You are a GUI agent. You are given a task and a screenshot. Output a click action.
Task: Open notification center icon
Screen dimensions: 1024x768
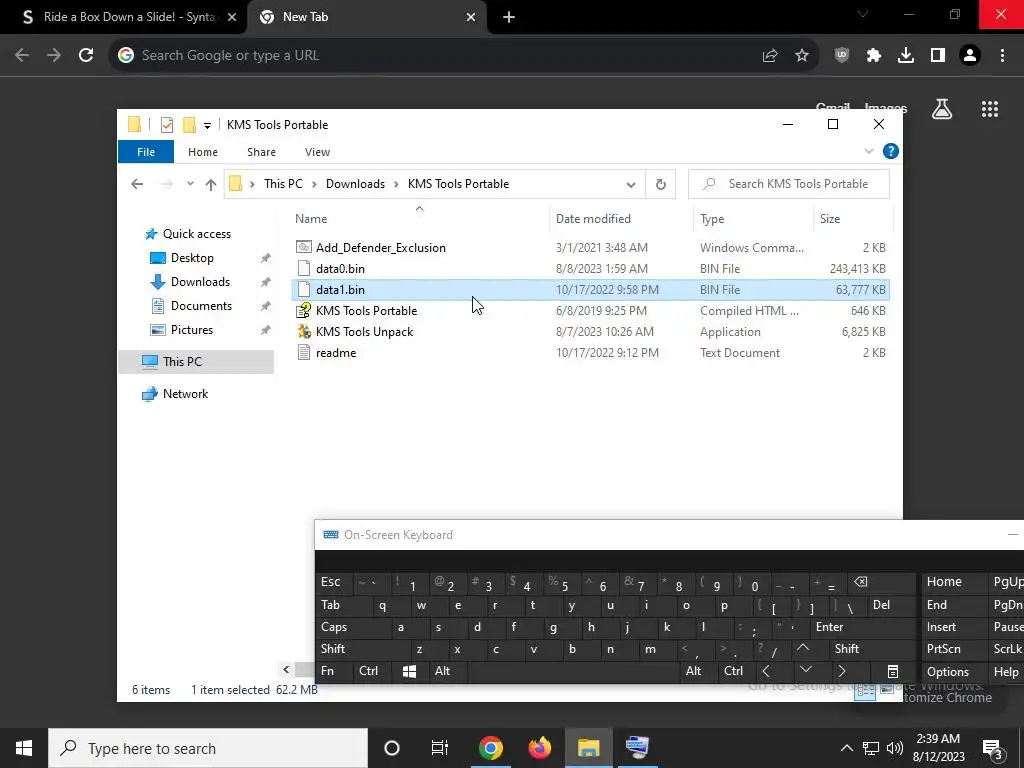click(993, 748)
